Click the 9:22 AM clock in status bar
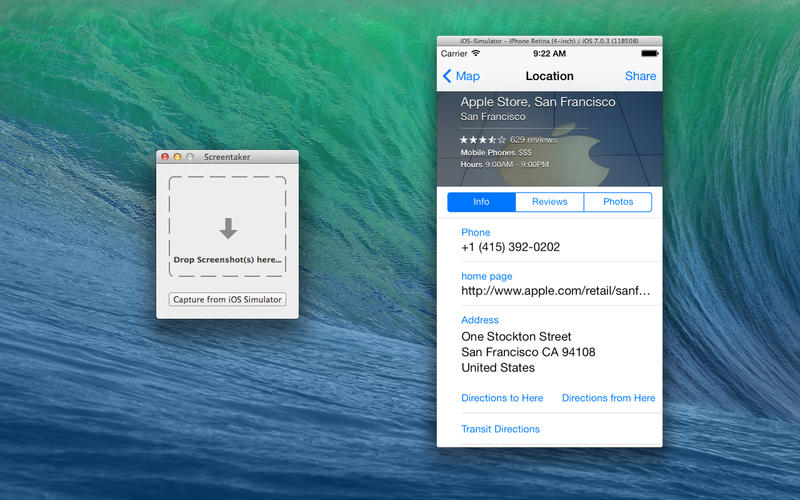This screenshot has height=500, width=800. pos(549,54)
